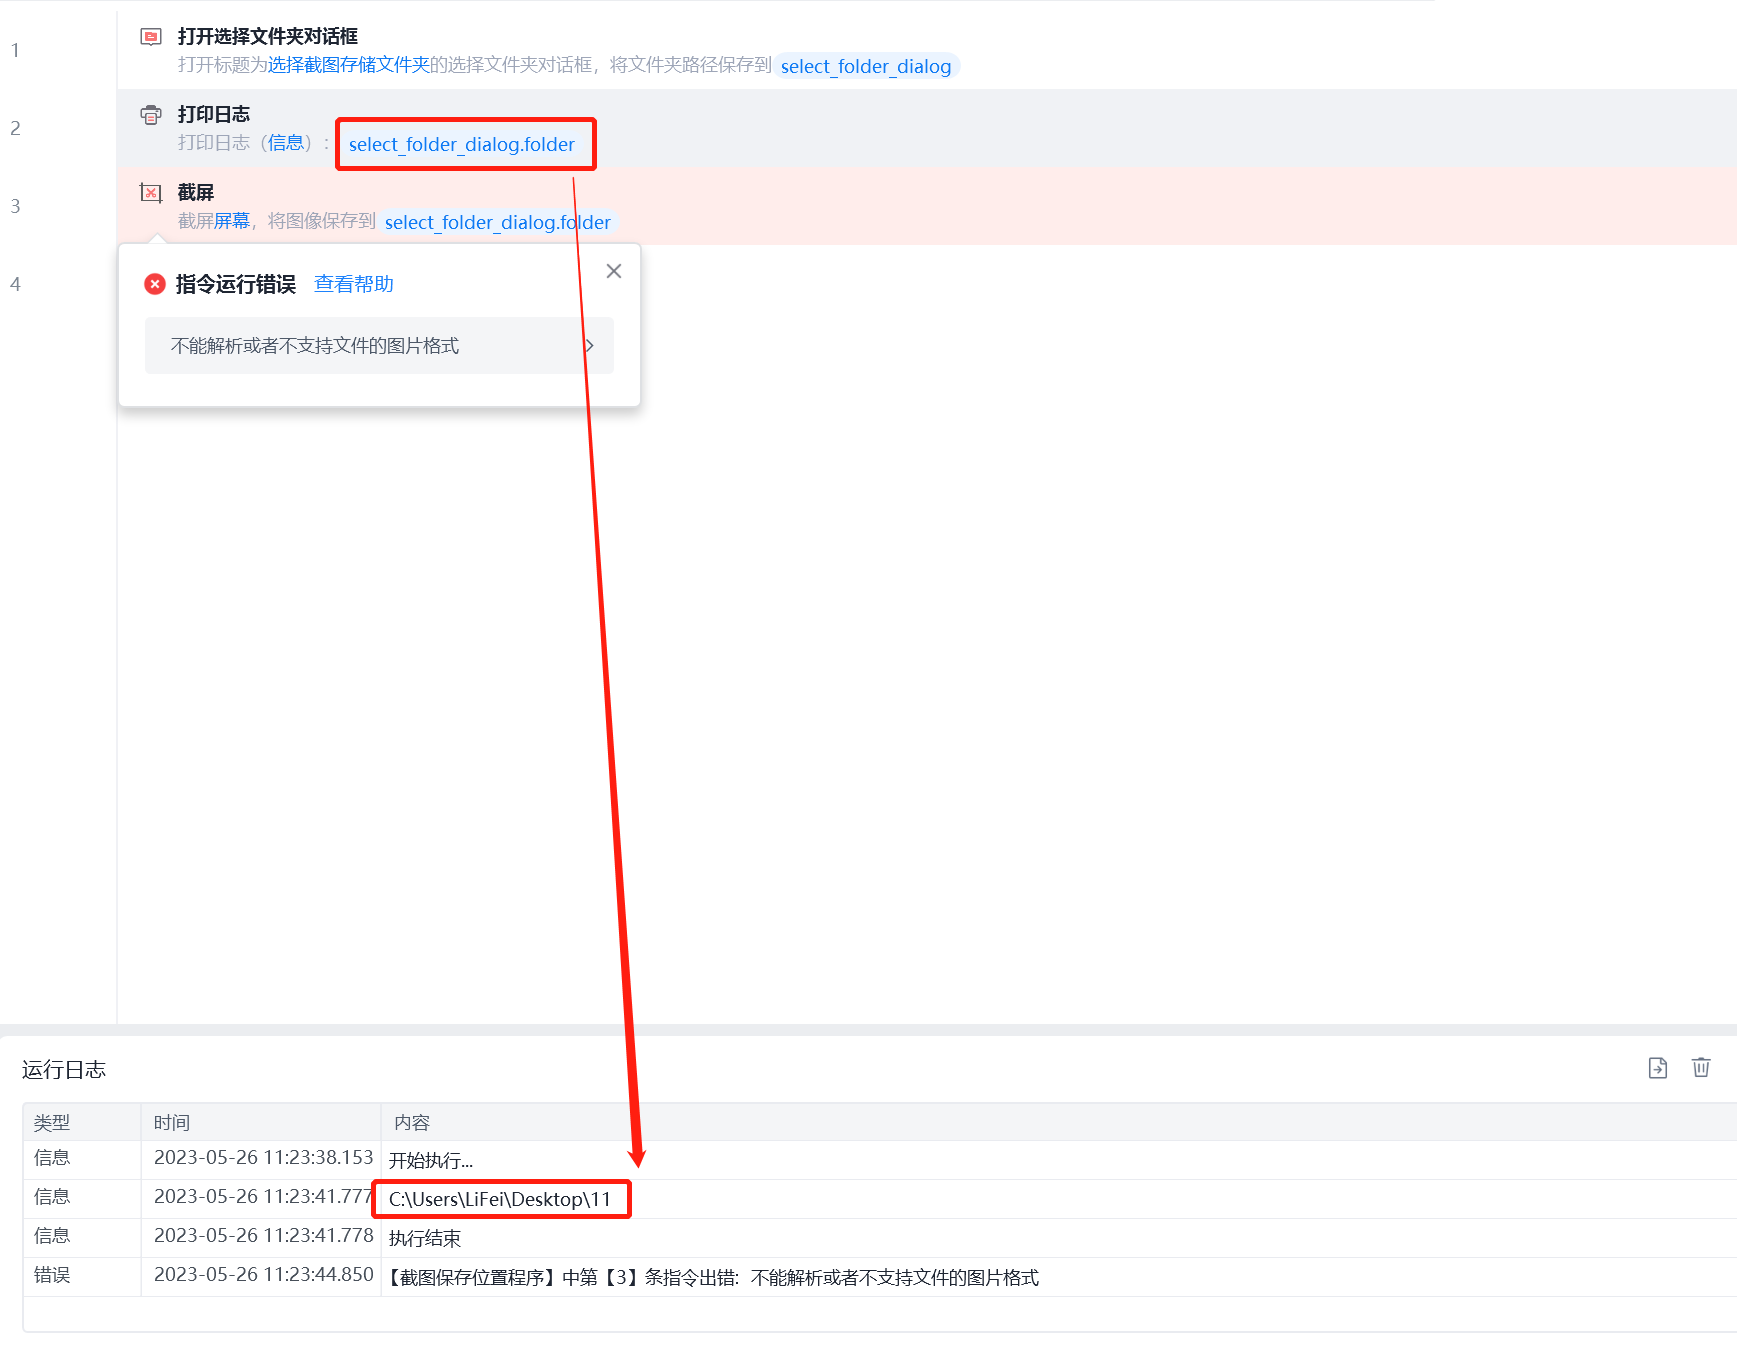The height and width of the screenshot is (1345, 1737).
Task: Open the 查看帮助 help link
Action: click(x=354, y=284)
